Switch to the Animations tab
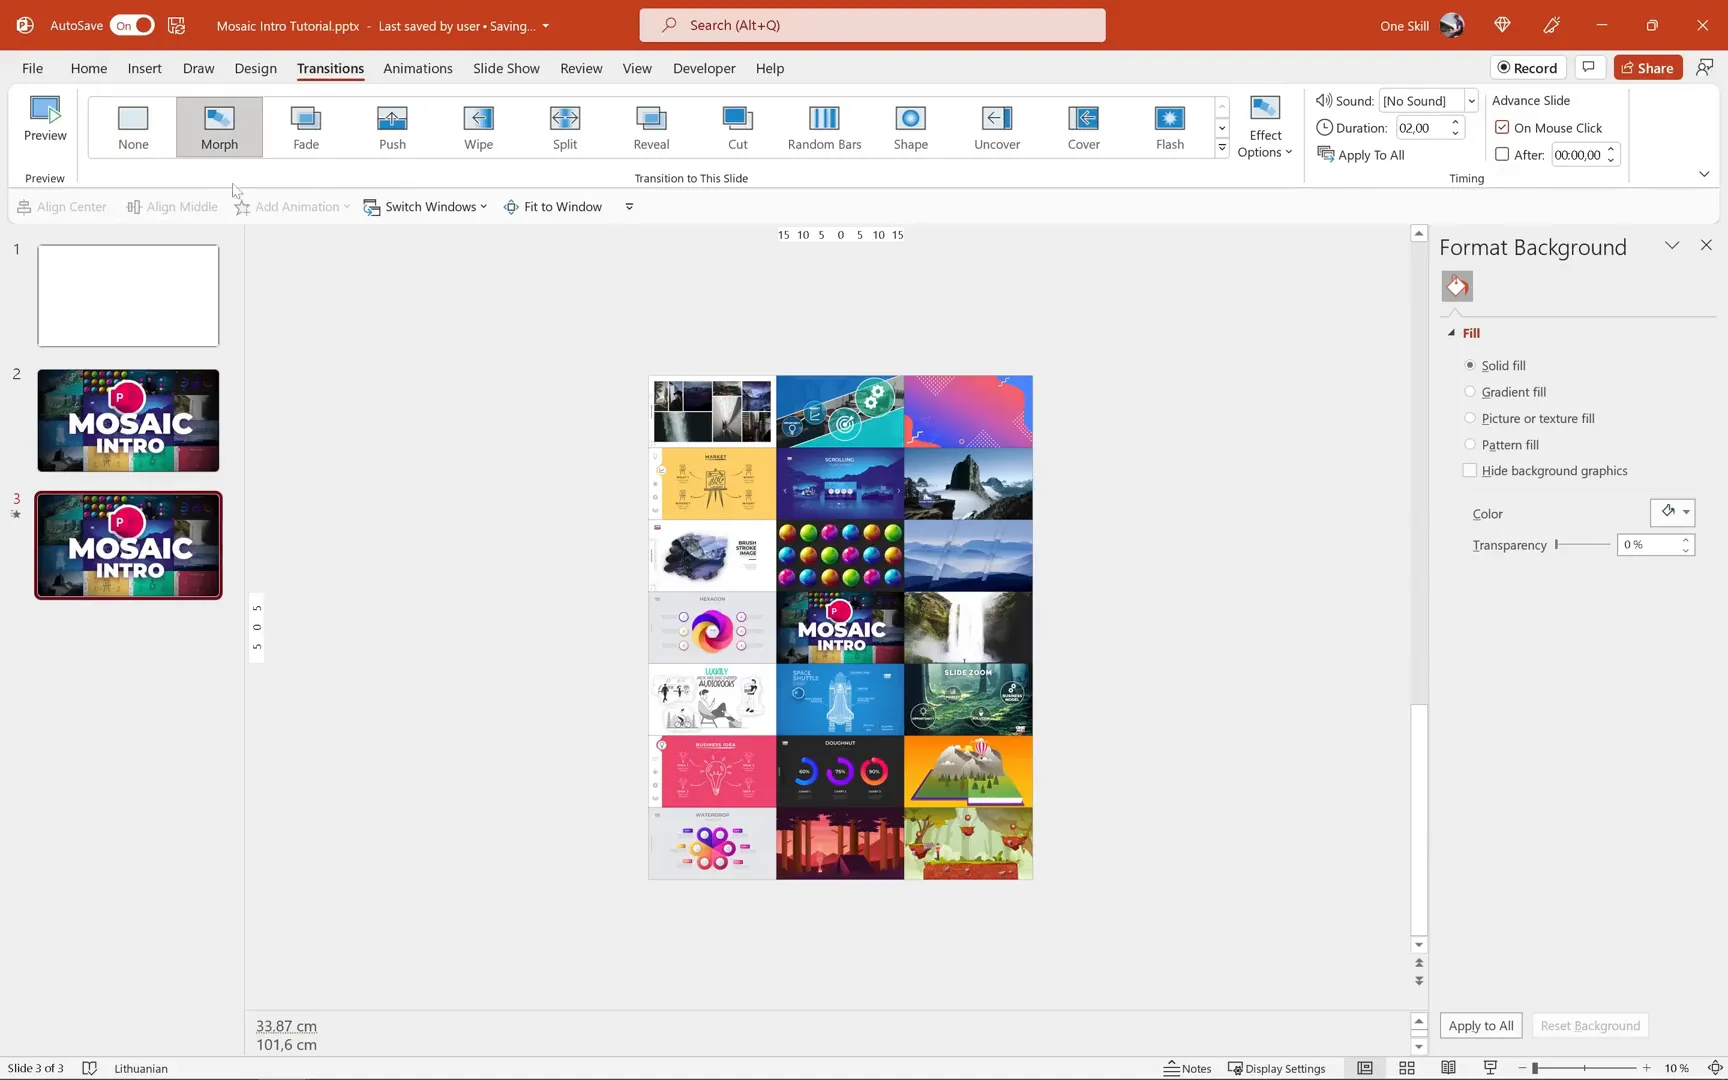The height and width of the screenshot is (1080, 1728). [417, 68]
